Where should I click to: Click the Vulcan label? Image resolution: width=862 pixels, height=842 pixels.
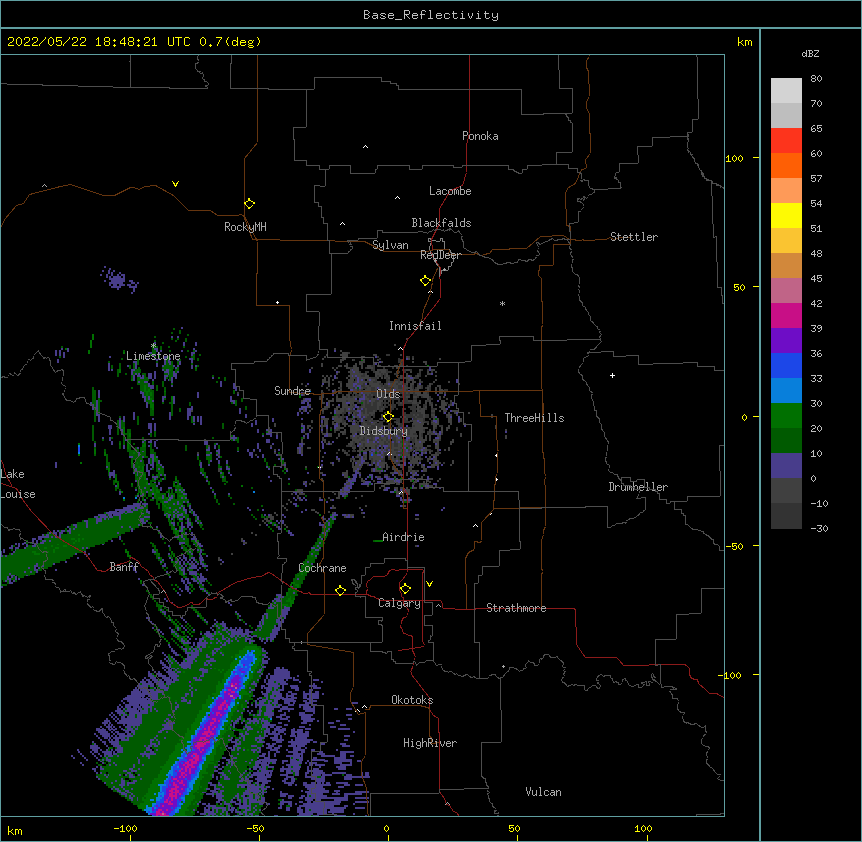(543, 792)
